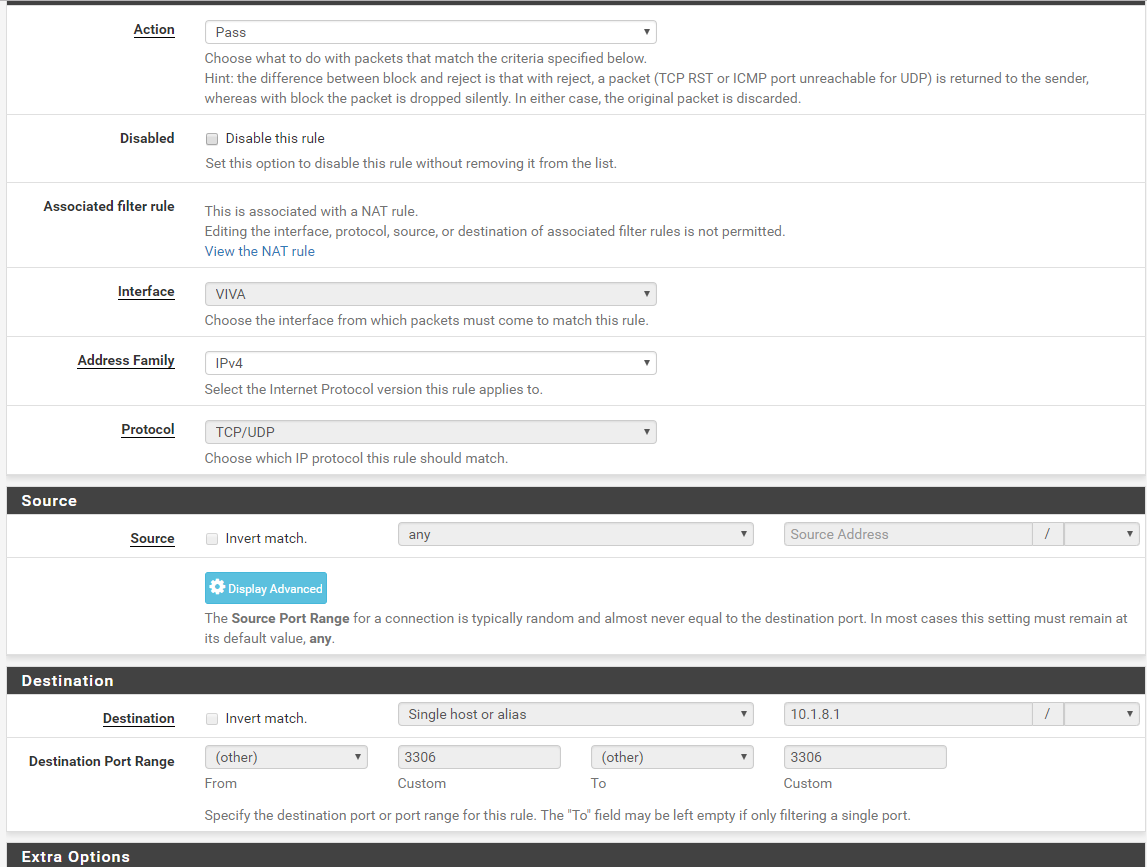Open the Source type dropdown showing any
The height and width of the screenshot is (867, 1147).
pos(575,535)
